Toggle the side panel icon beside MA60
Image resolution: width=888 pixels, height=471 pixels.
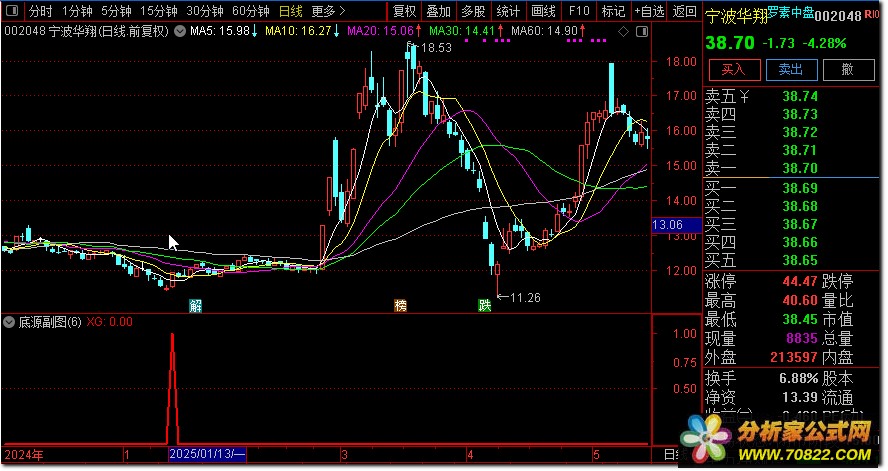(642, 32)
